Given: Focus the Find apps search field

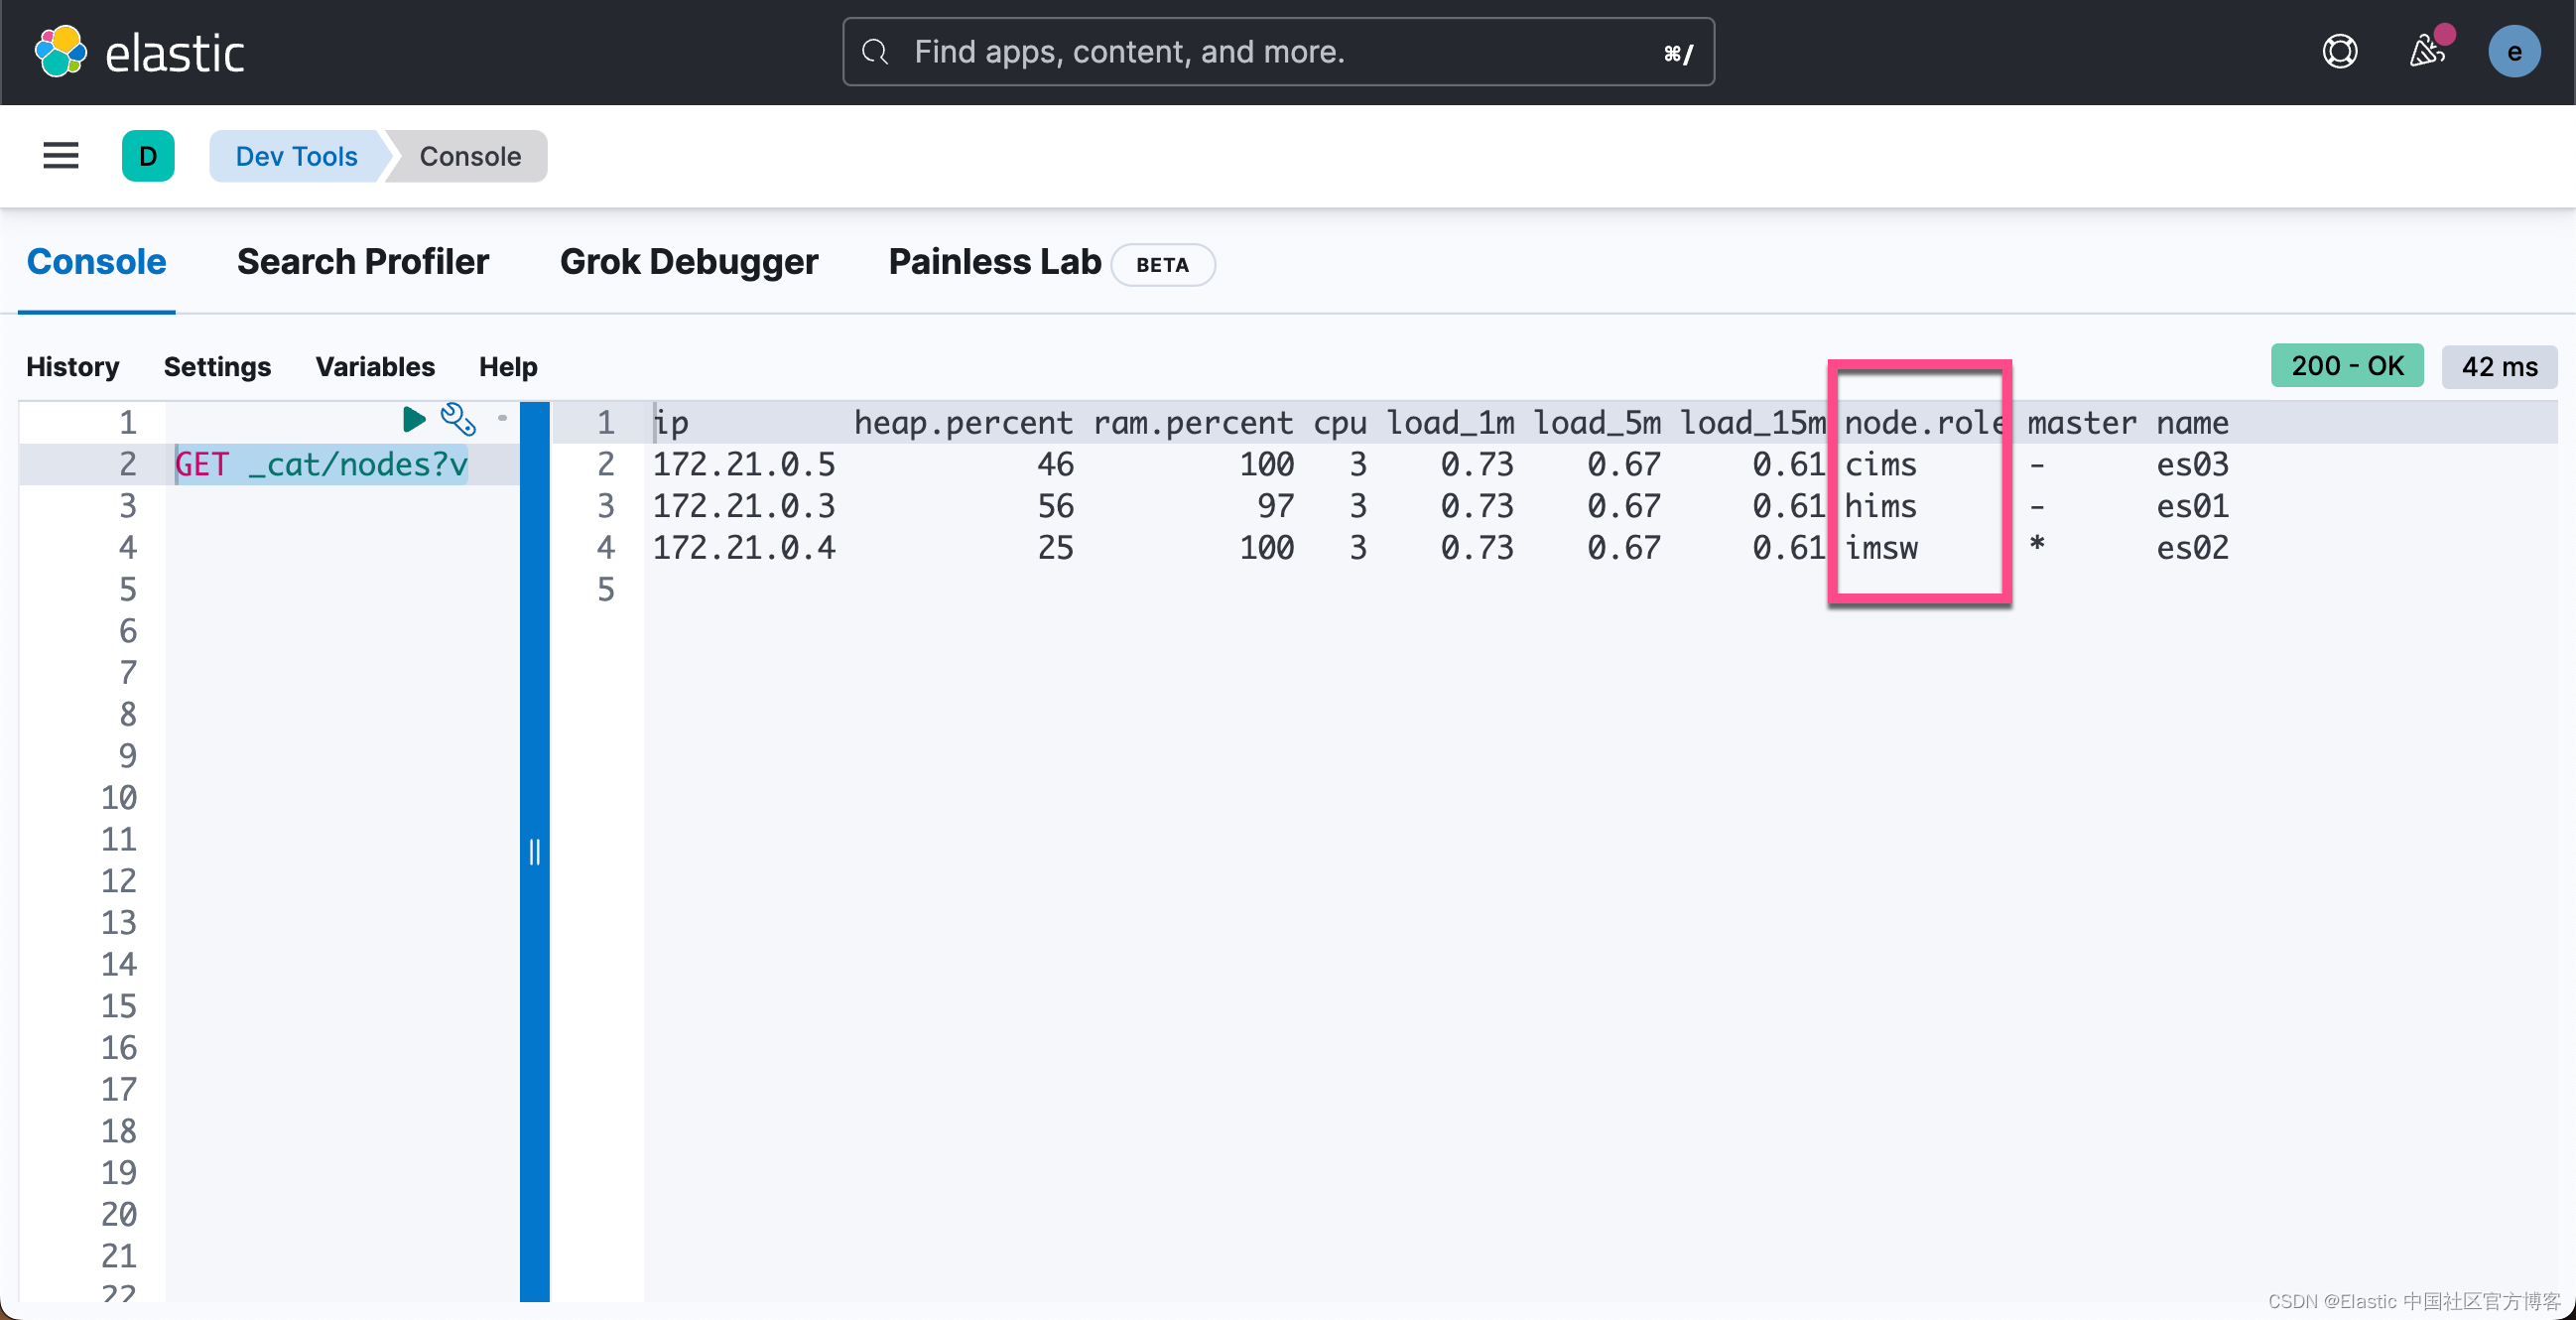Looking at the screenshot, I should pyautogui.click(x=1280, y=52).
